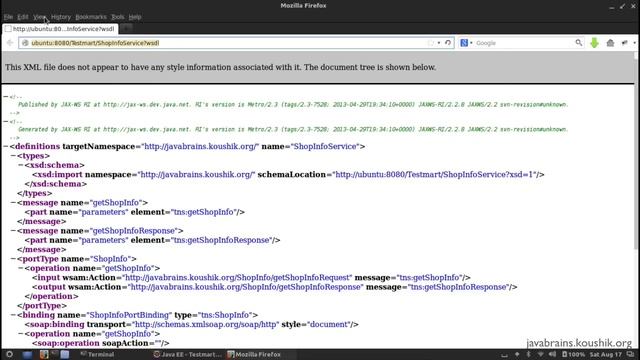Launch the Firefox quick-launch icon in taskbar
The width and height of the screenshot is (640, 360).
pos(44,354)
